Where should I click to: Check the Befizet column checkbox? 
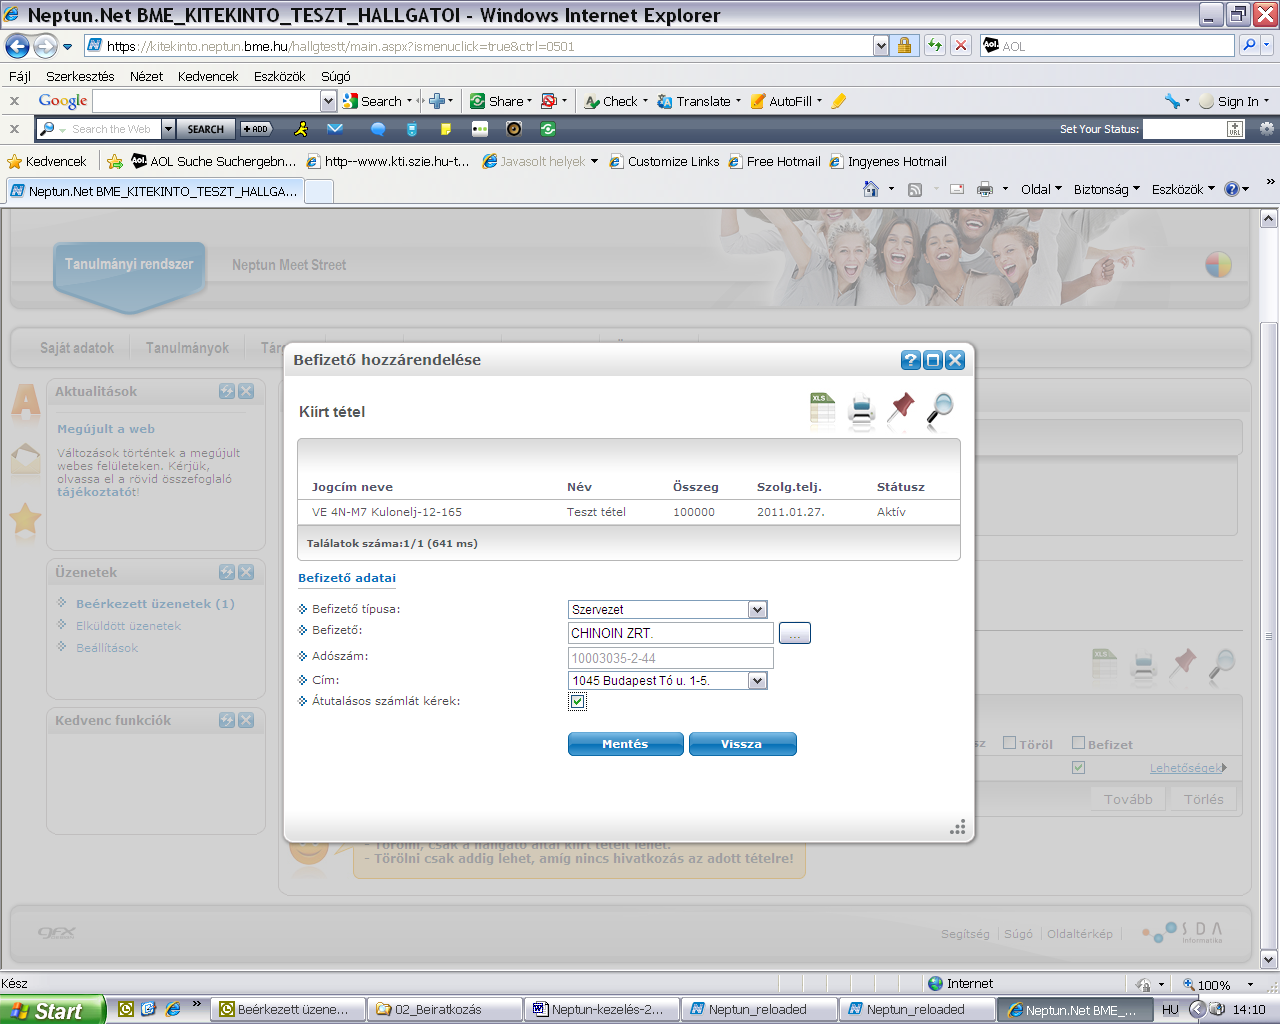(1078, 743)
